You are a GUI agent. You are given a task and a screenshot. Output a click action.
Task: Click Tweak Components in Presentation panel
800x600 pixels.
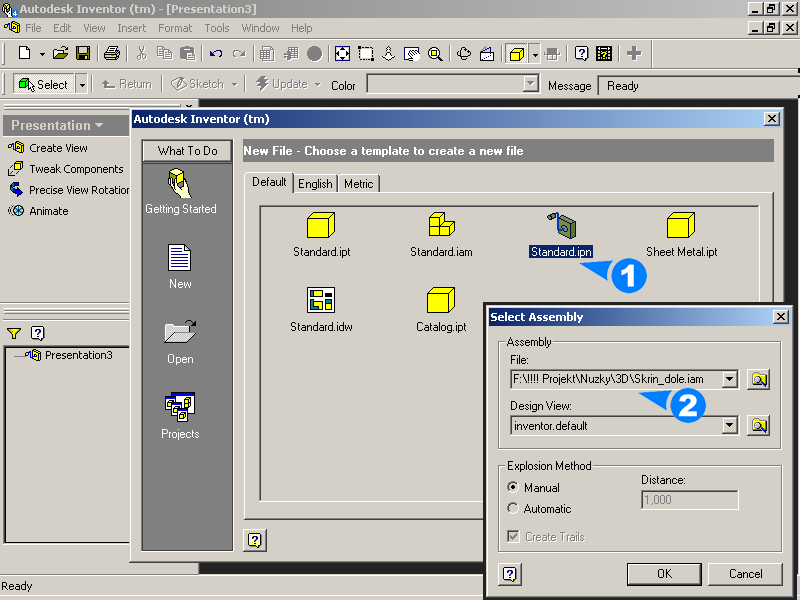pyautogui.click(x=65, y=169)
